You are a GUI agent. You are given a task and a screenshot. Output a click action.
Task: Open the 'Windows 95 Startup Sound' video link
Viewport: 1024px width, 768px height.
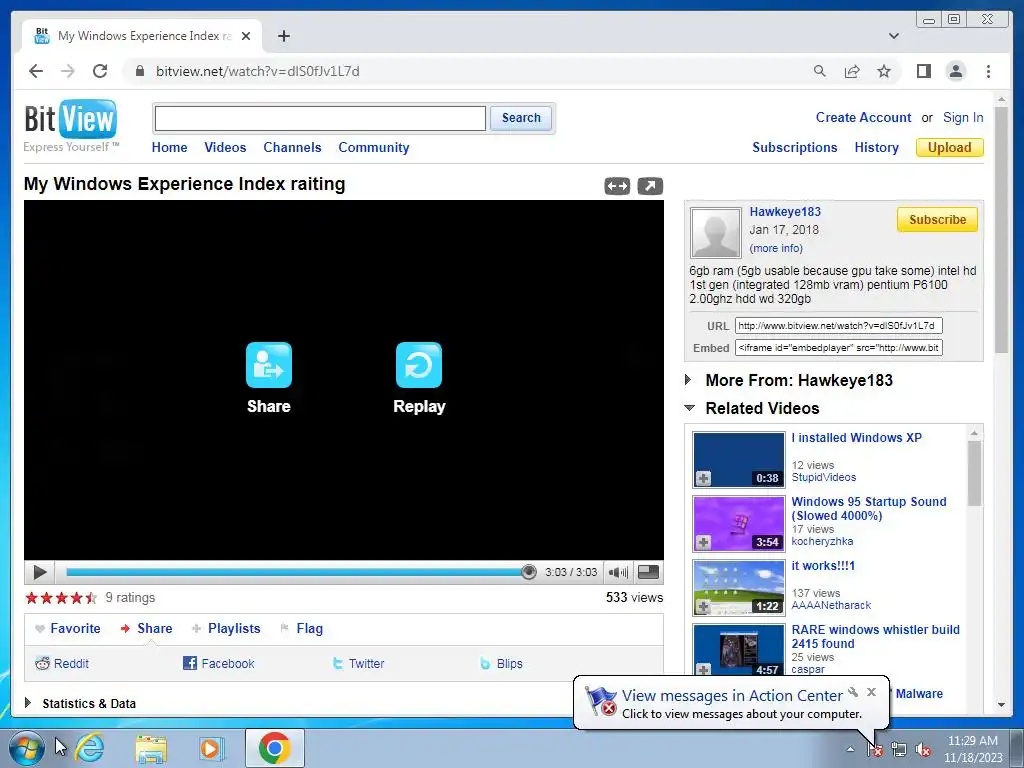[x=869, y=509]
